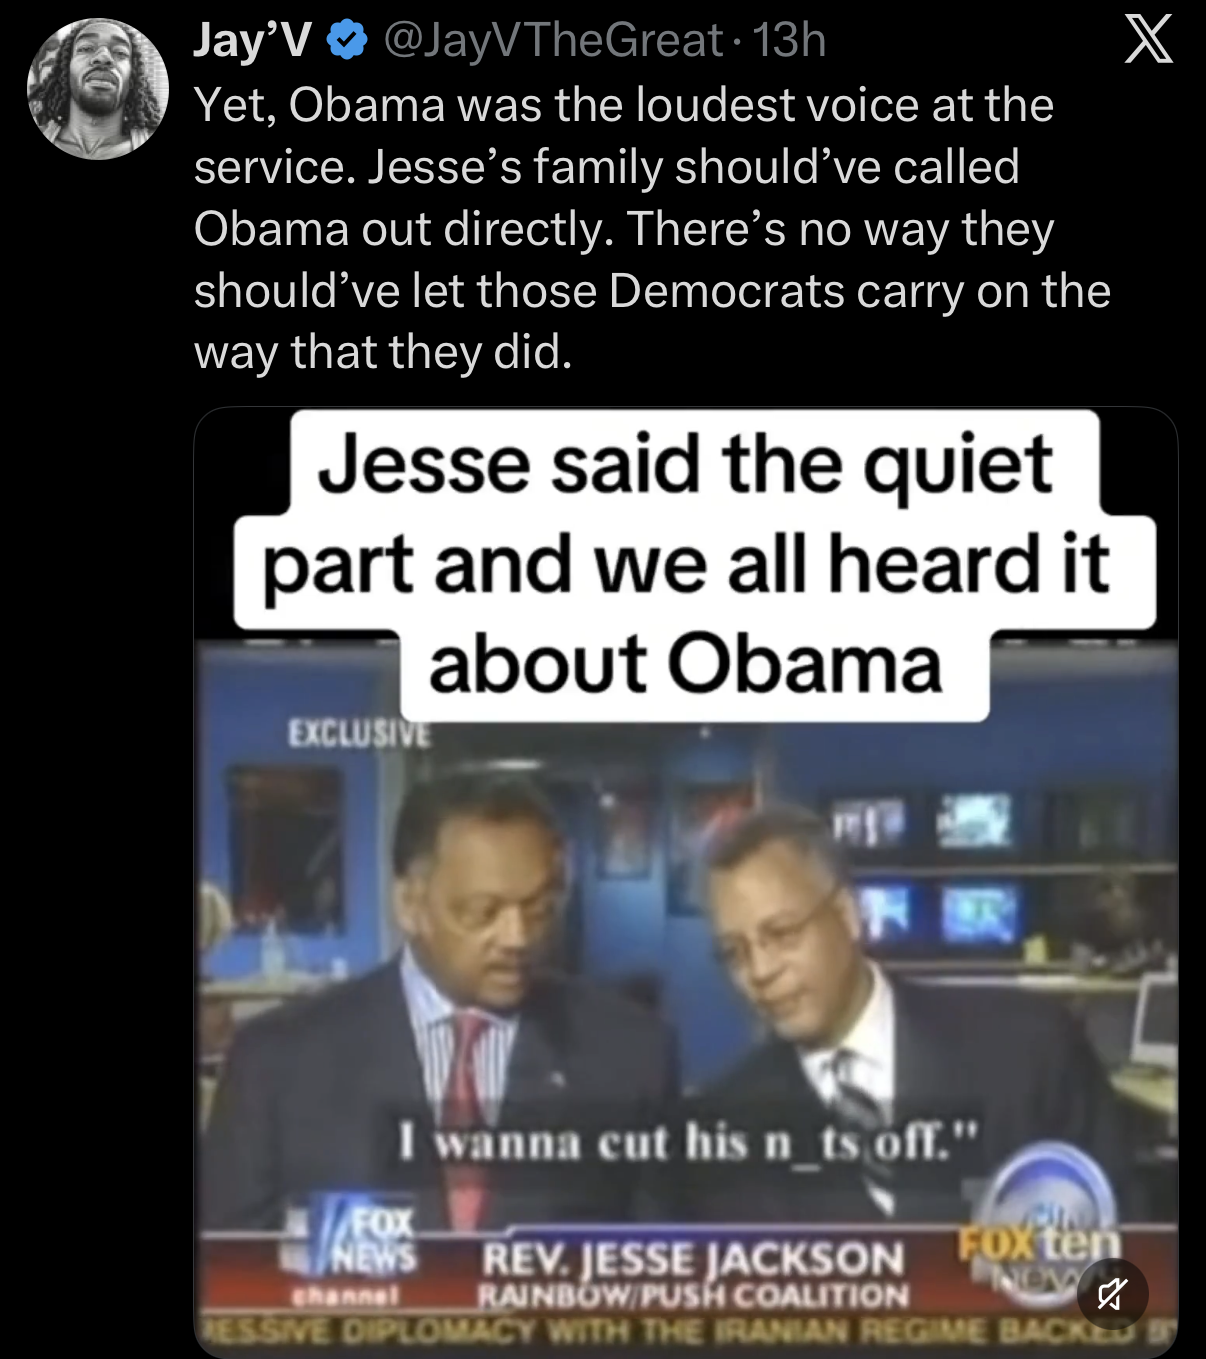
Task: Click the RAINBOW/PUSH COALITION caption line
Action: [x=693, y=1296]
